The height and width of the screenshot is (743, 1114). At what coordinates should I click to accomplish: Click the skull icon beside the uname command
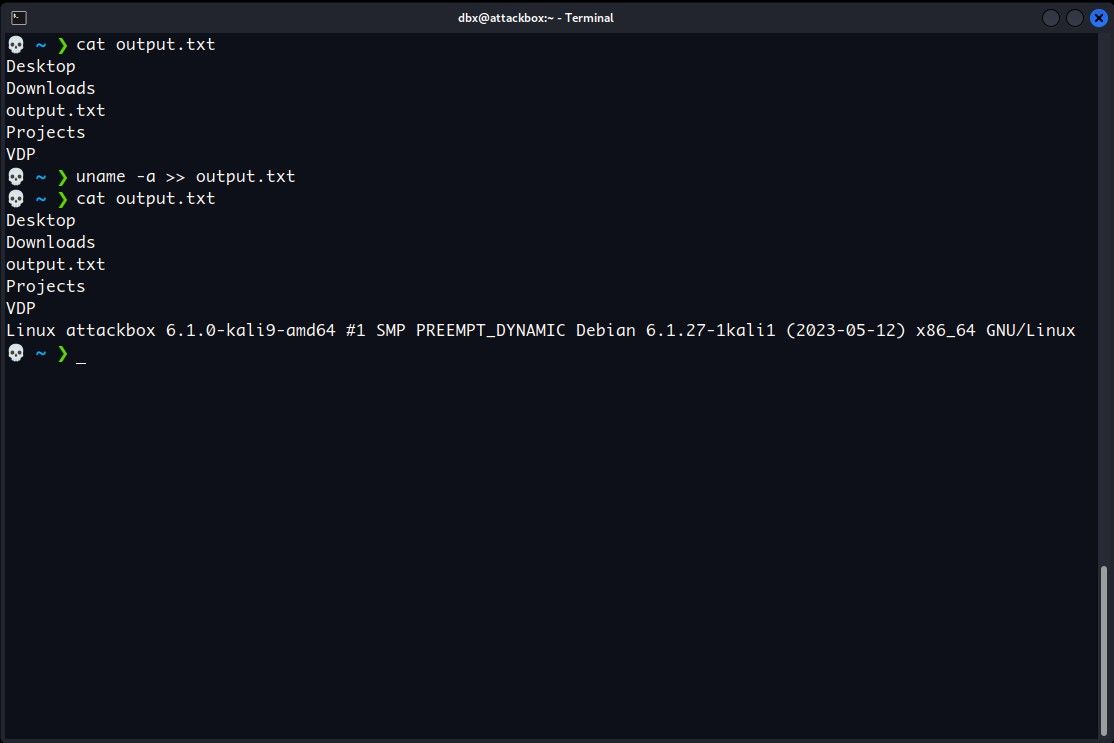pos(14,176)
